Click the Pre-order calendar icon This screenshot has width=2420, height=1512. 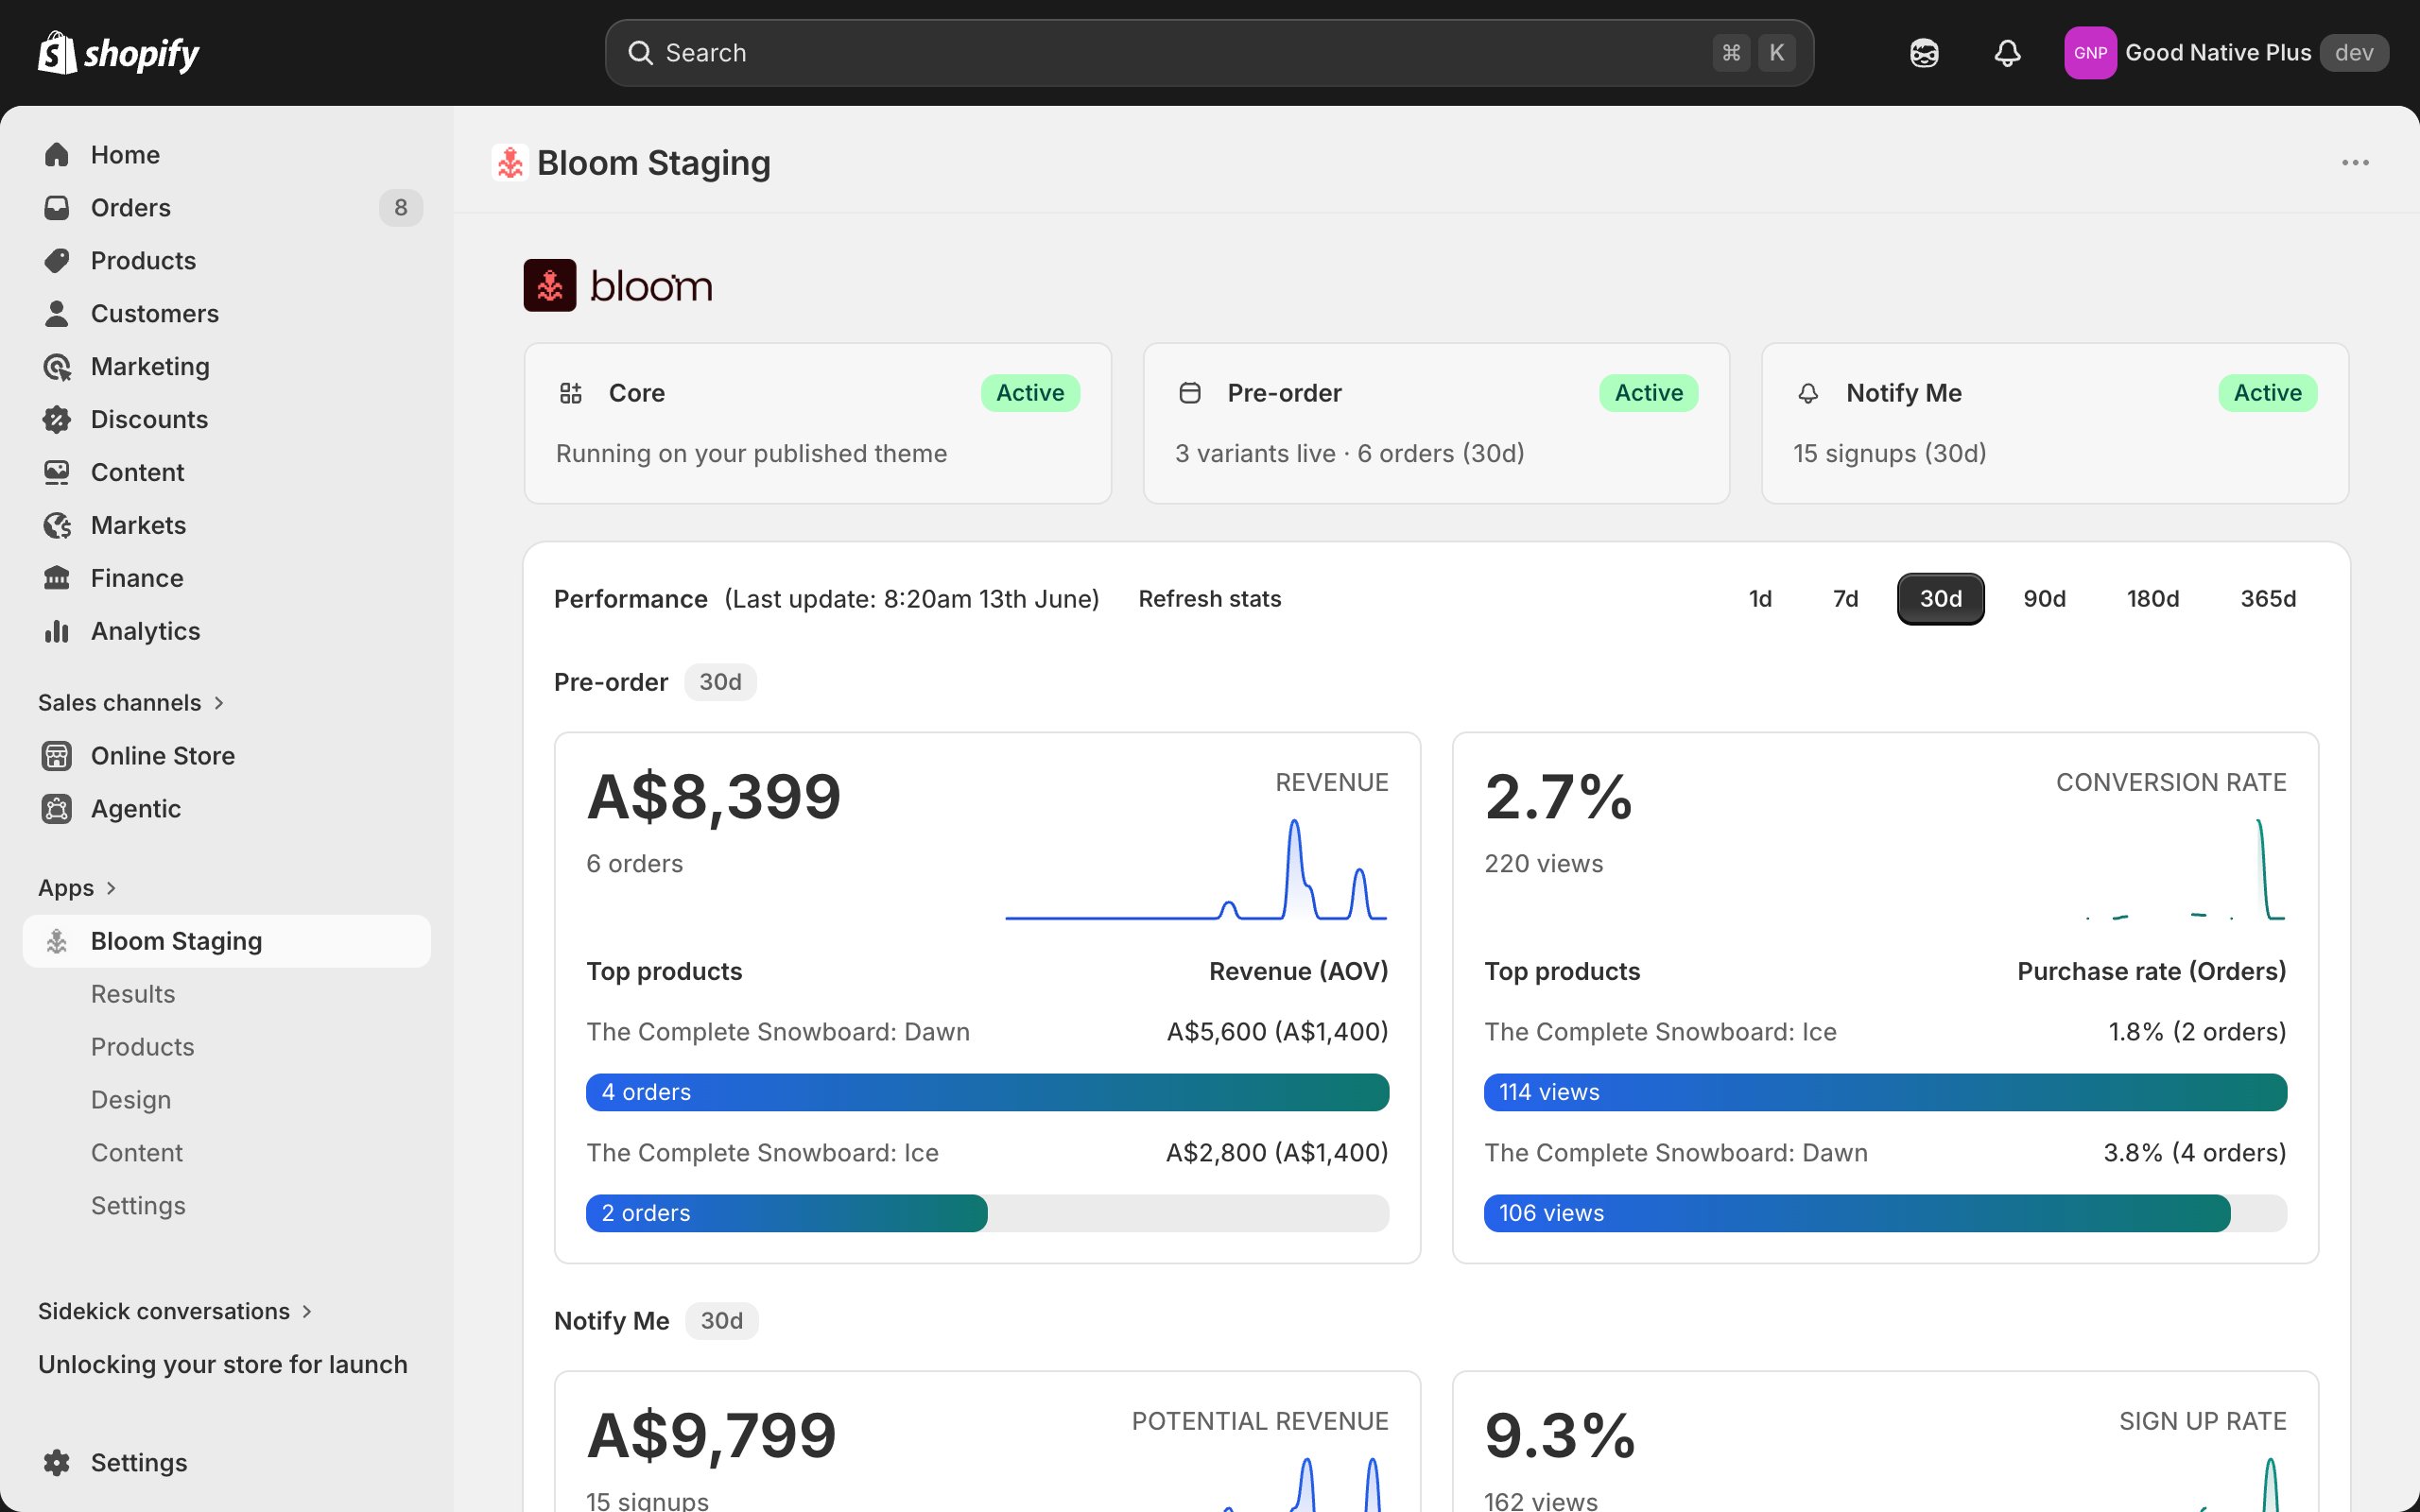click(x=1190, y=393)
